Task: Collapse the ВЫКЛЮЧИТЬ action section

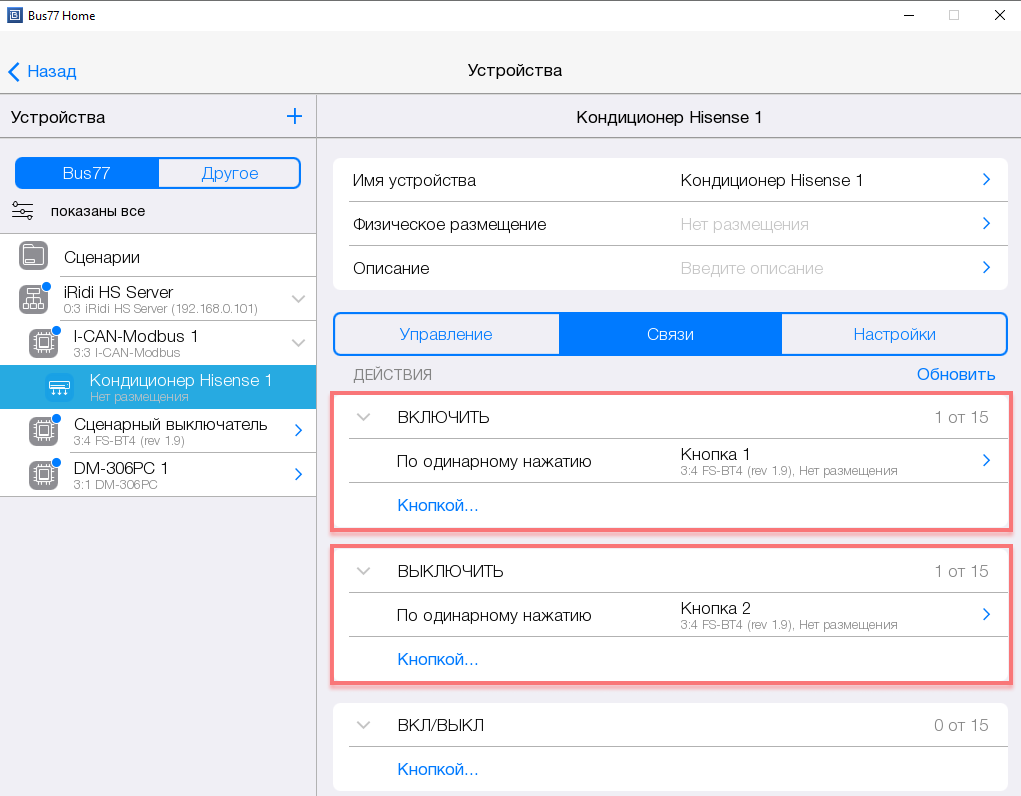Action: point(364,571)
